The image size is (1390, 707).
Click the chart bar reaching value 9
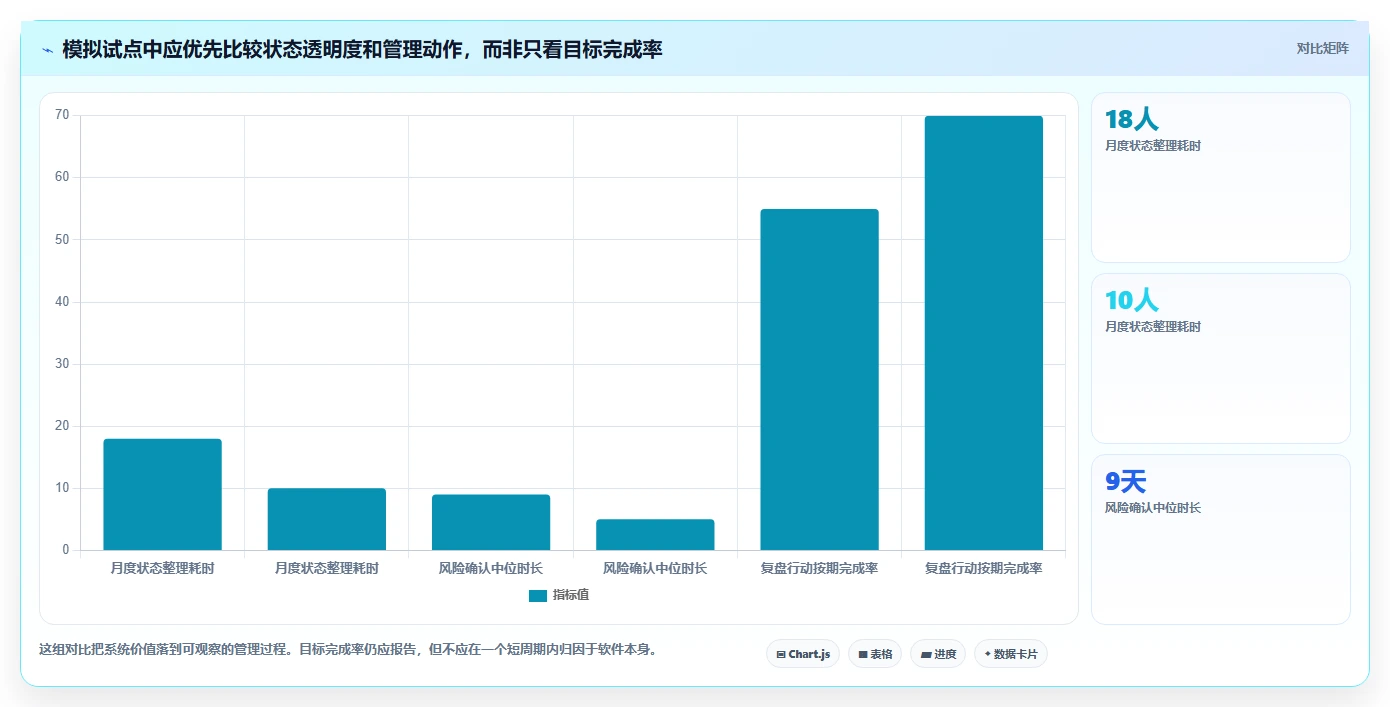(491, 522)
